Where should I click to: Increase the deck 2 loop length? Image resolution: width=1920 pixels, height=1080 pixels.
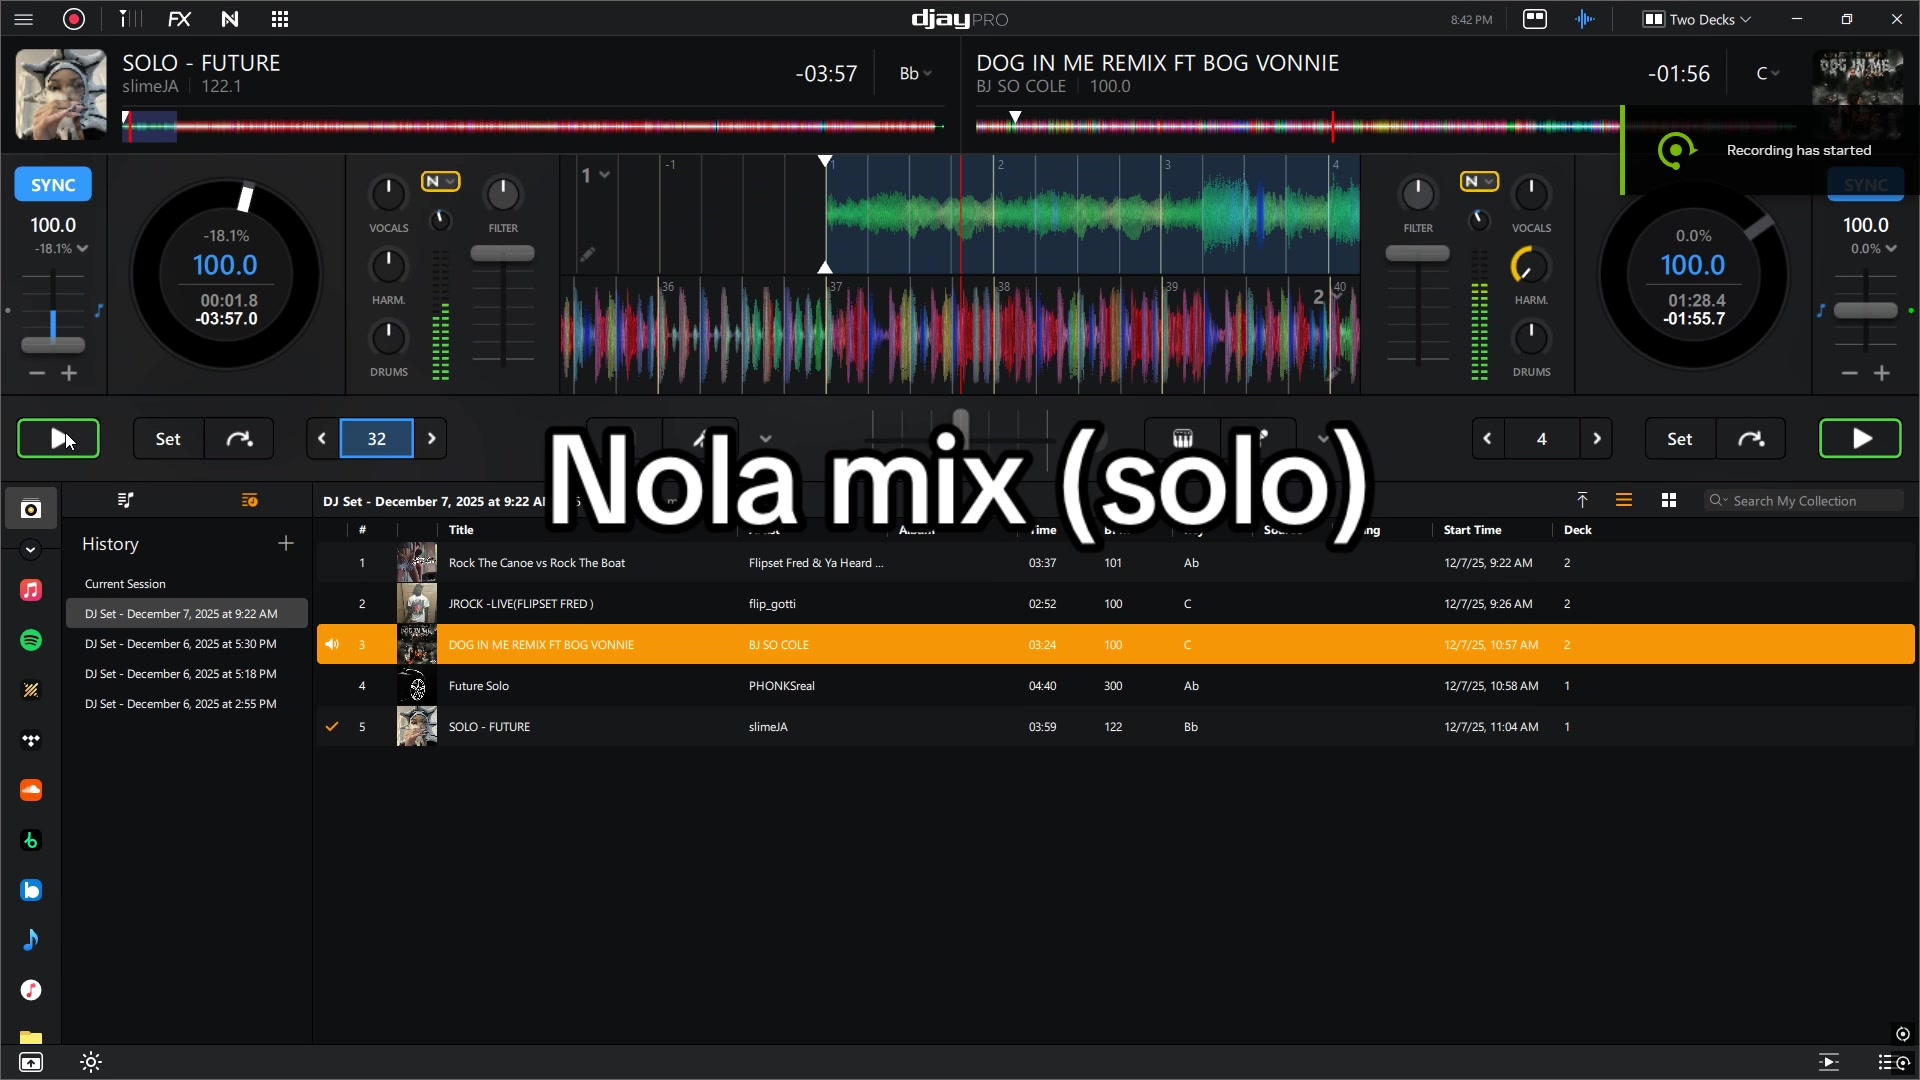click(x=1597, y=438)
